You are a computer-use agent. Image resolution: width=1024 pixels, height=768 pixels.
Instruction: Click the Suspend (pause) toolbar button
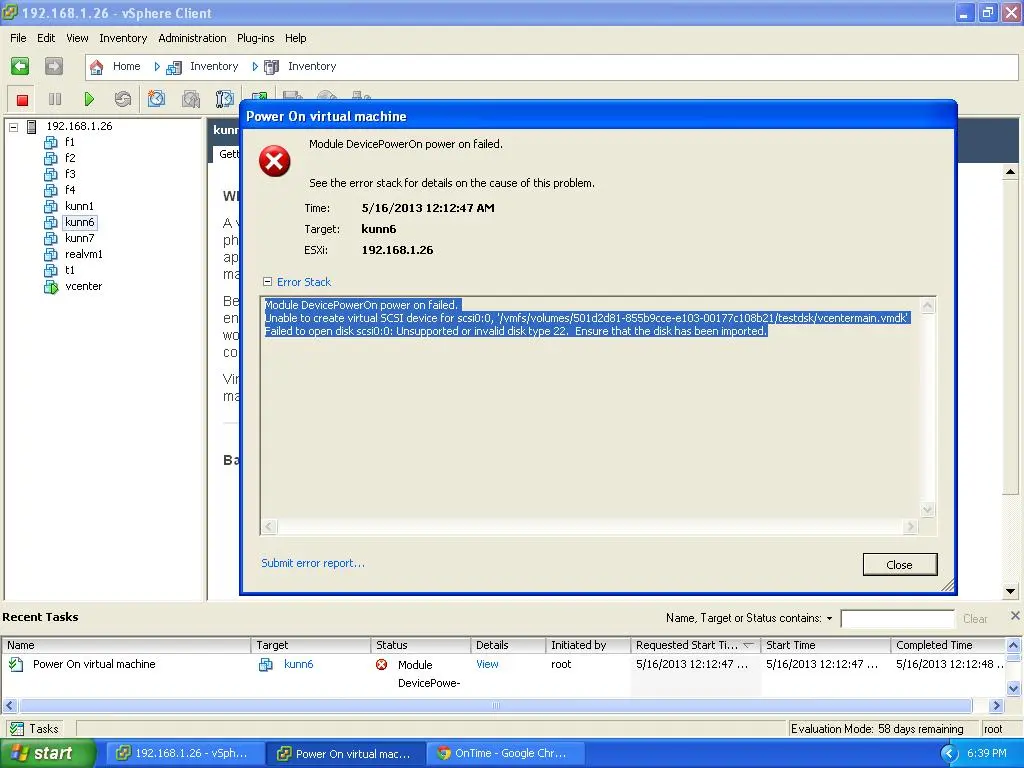55,99
